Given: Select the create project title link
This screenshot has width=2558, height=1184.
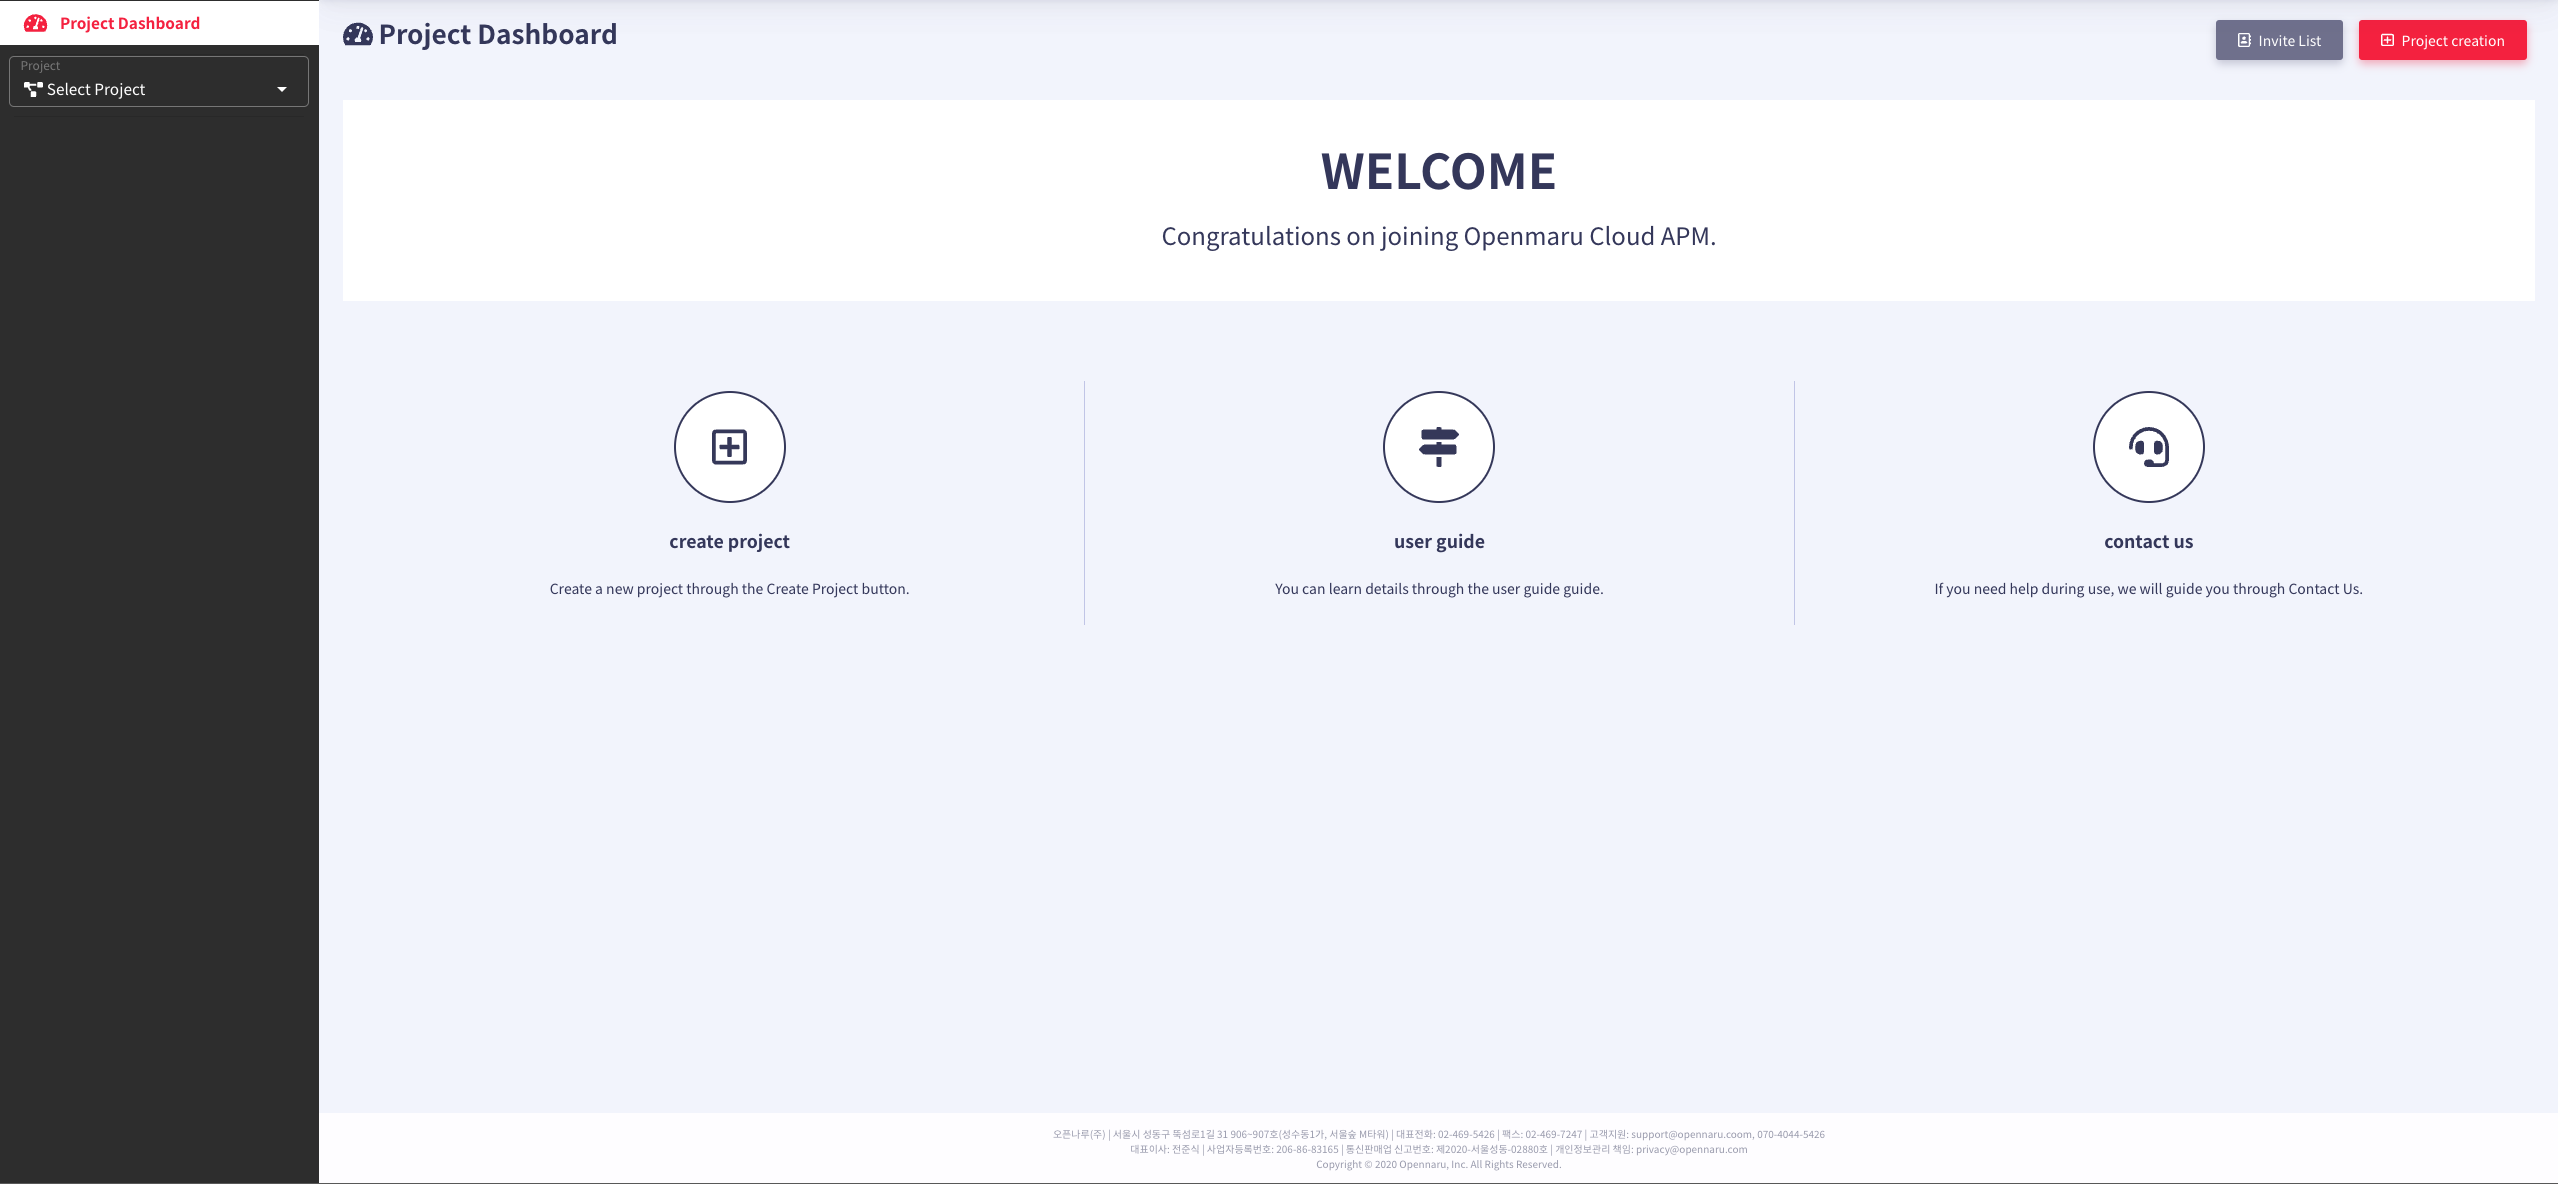Looking at the screenshot, I should [x=729, y=541].
